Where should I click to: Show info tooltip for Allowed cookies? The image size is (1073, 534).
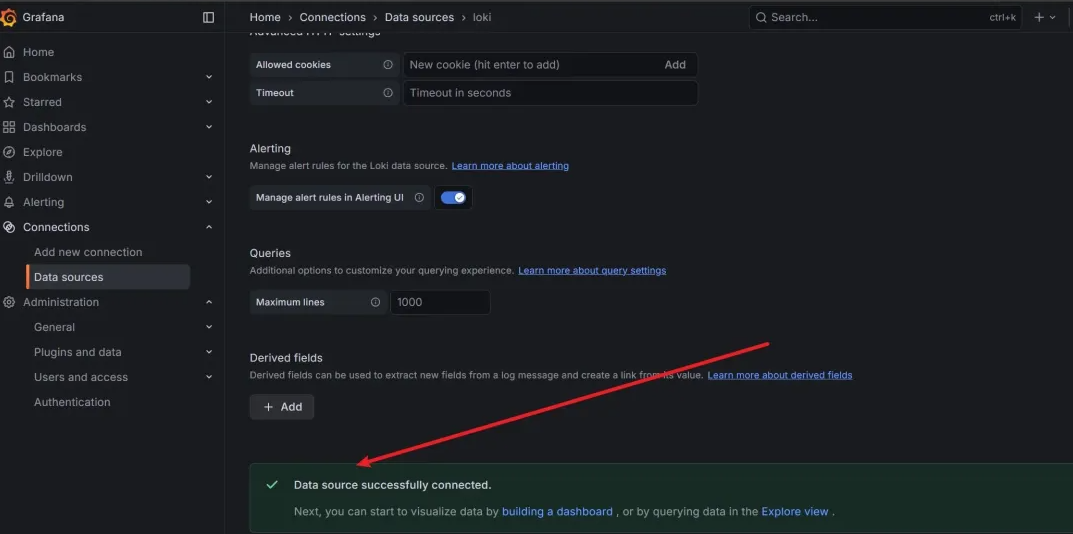point(388,65)
